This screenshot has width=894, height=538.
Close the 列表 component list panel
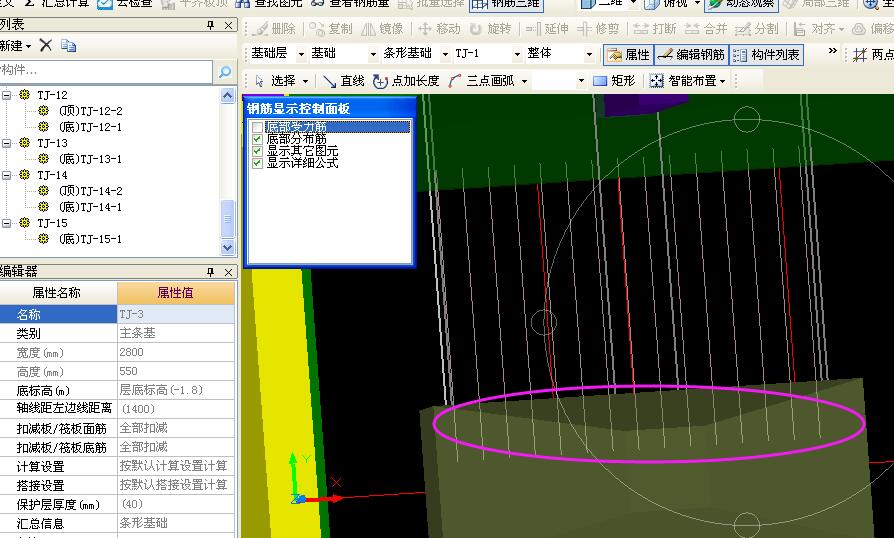[229, 25]
